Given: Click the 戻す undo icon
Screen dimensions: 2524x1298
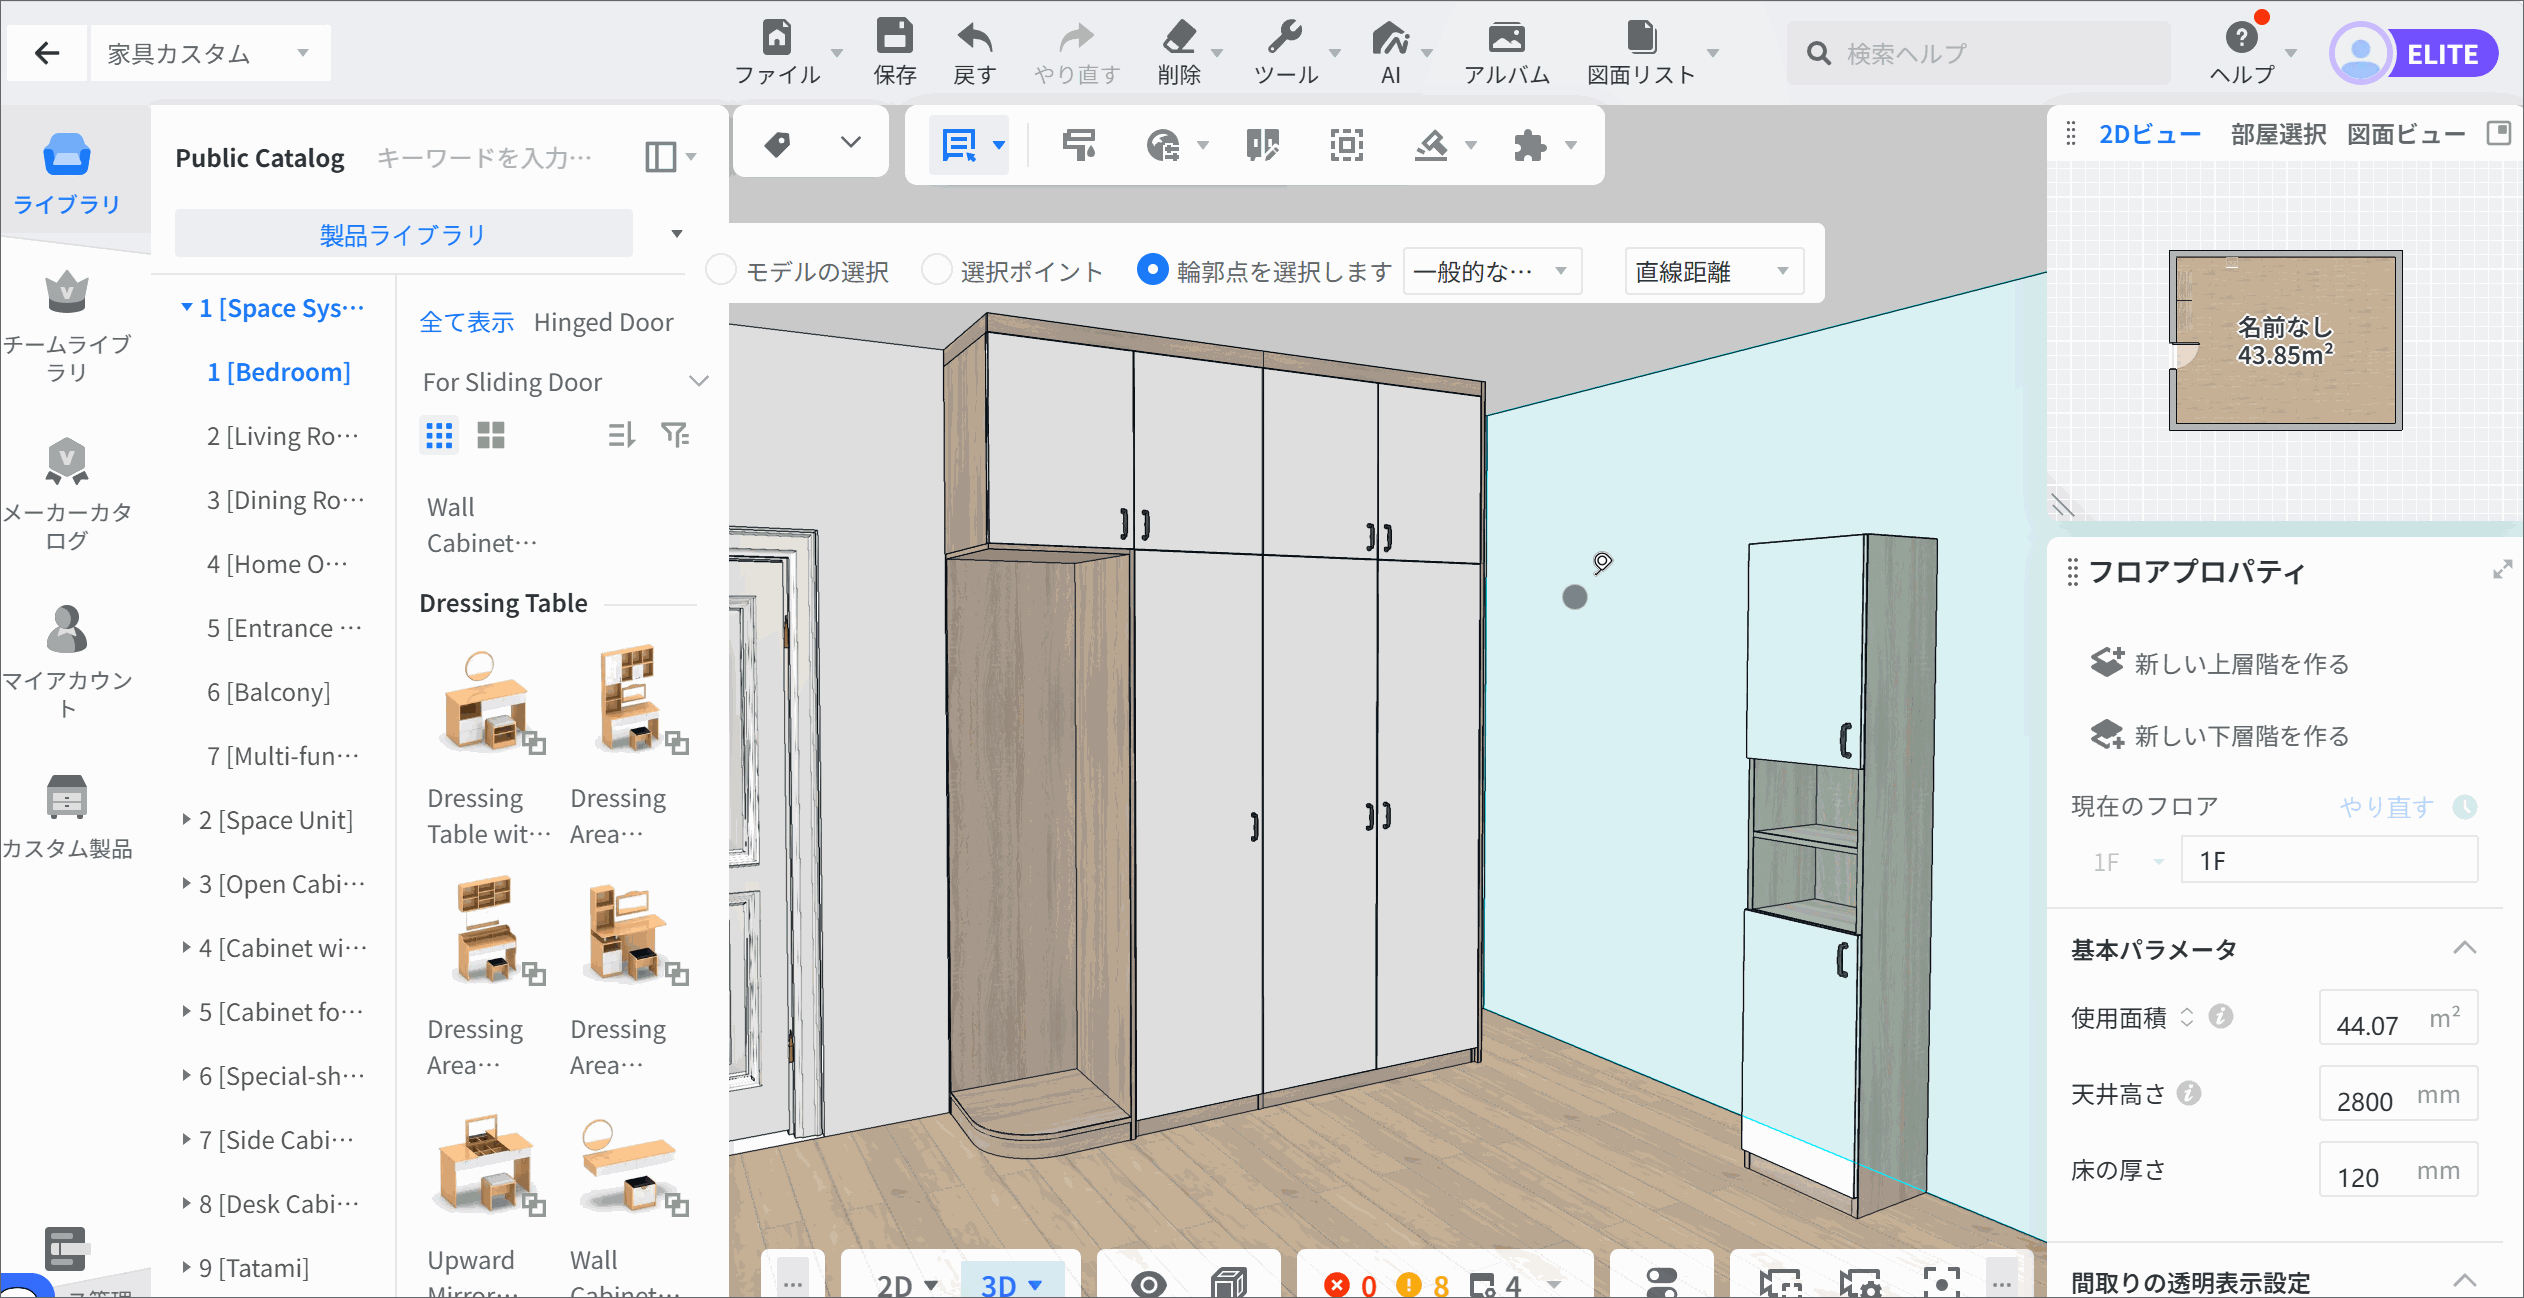Looking at the screenshot, I should point(974,39).
